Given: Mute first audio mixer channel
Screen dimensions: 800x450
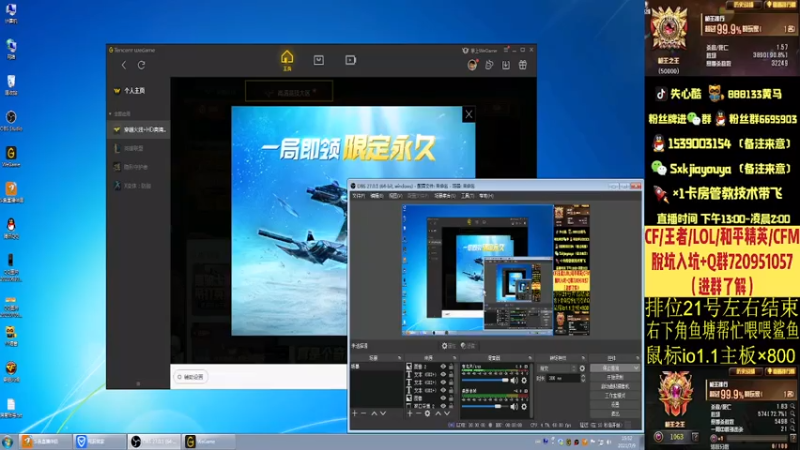Looking at the screenshot, I should pyautogui.click(x=514, y=381).
